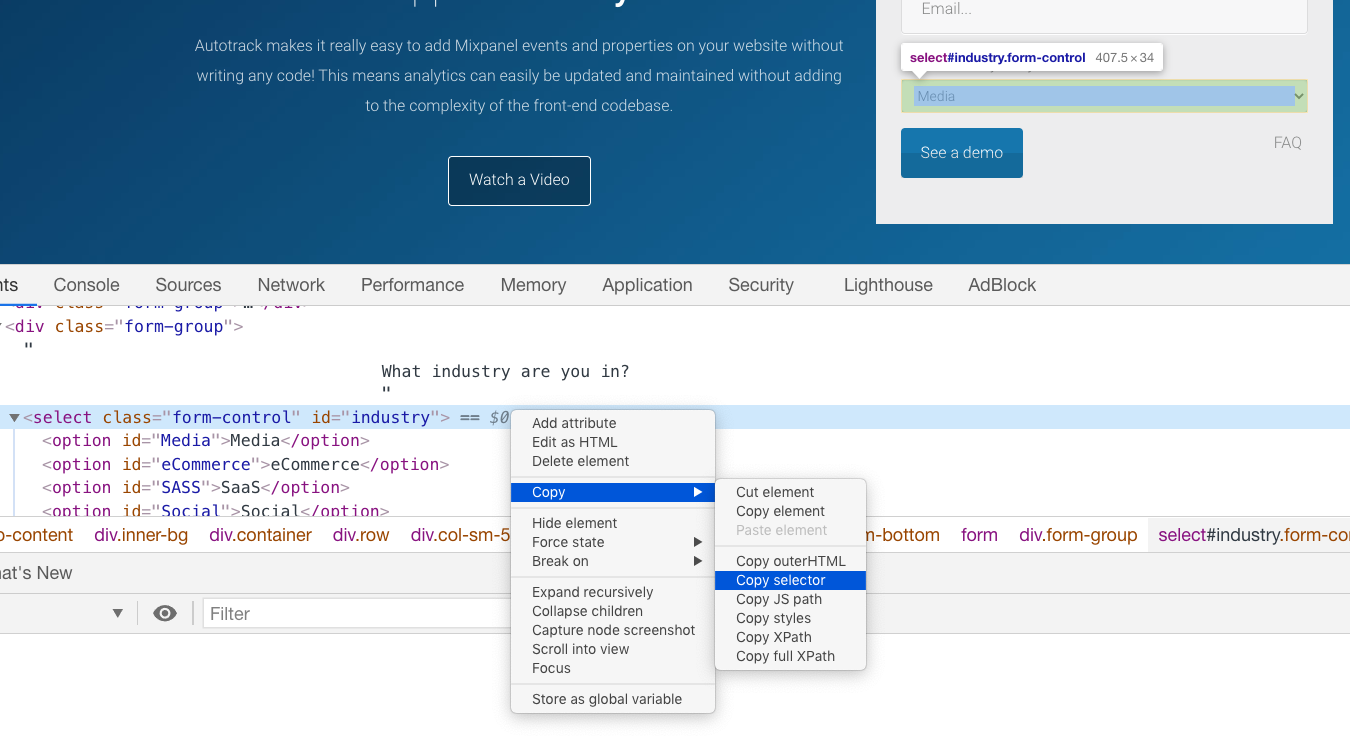This screenshot has height=747, width=1350.
Task: Choose Edit as HTML menu item
Action: [x=613, y=442]
